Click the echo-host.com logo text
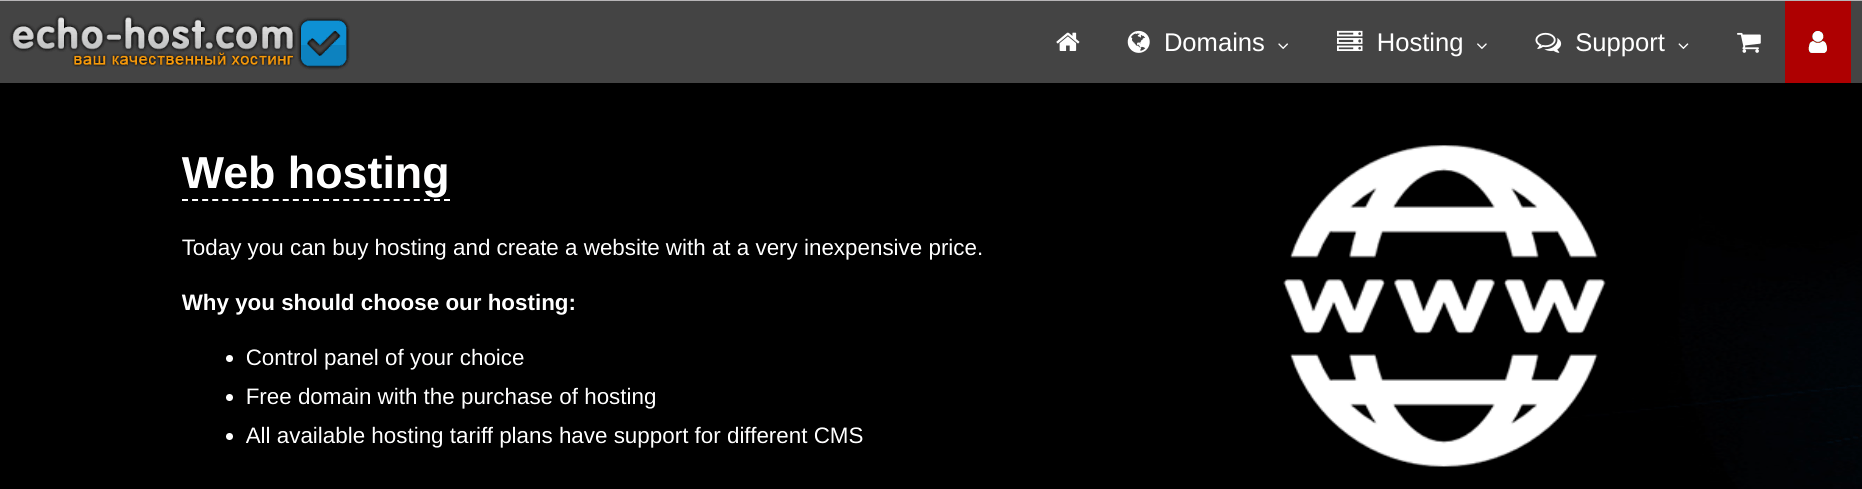This screenshot has width=1862, height=489. point(153,35)
